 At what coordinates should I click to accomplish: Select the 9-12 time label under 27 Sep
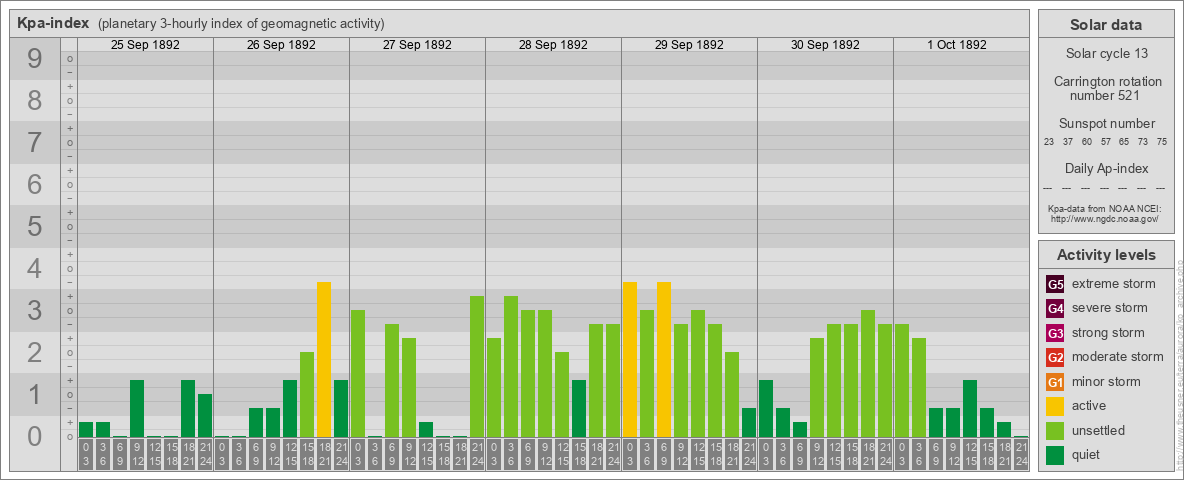409,454
